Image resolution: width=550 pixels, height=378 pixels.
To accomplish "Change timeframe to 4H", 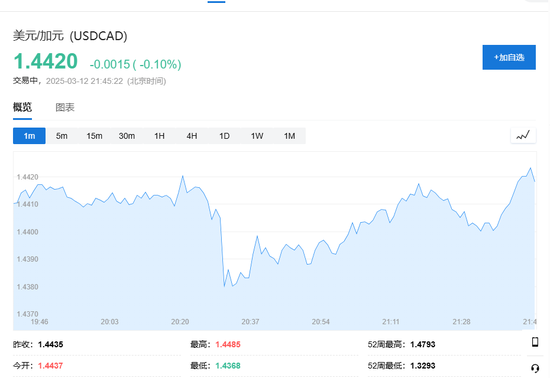I will click(x=192, y=136).
